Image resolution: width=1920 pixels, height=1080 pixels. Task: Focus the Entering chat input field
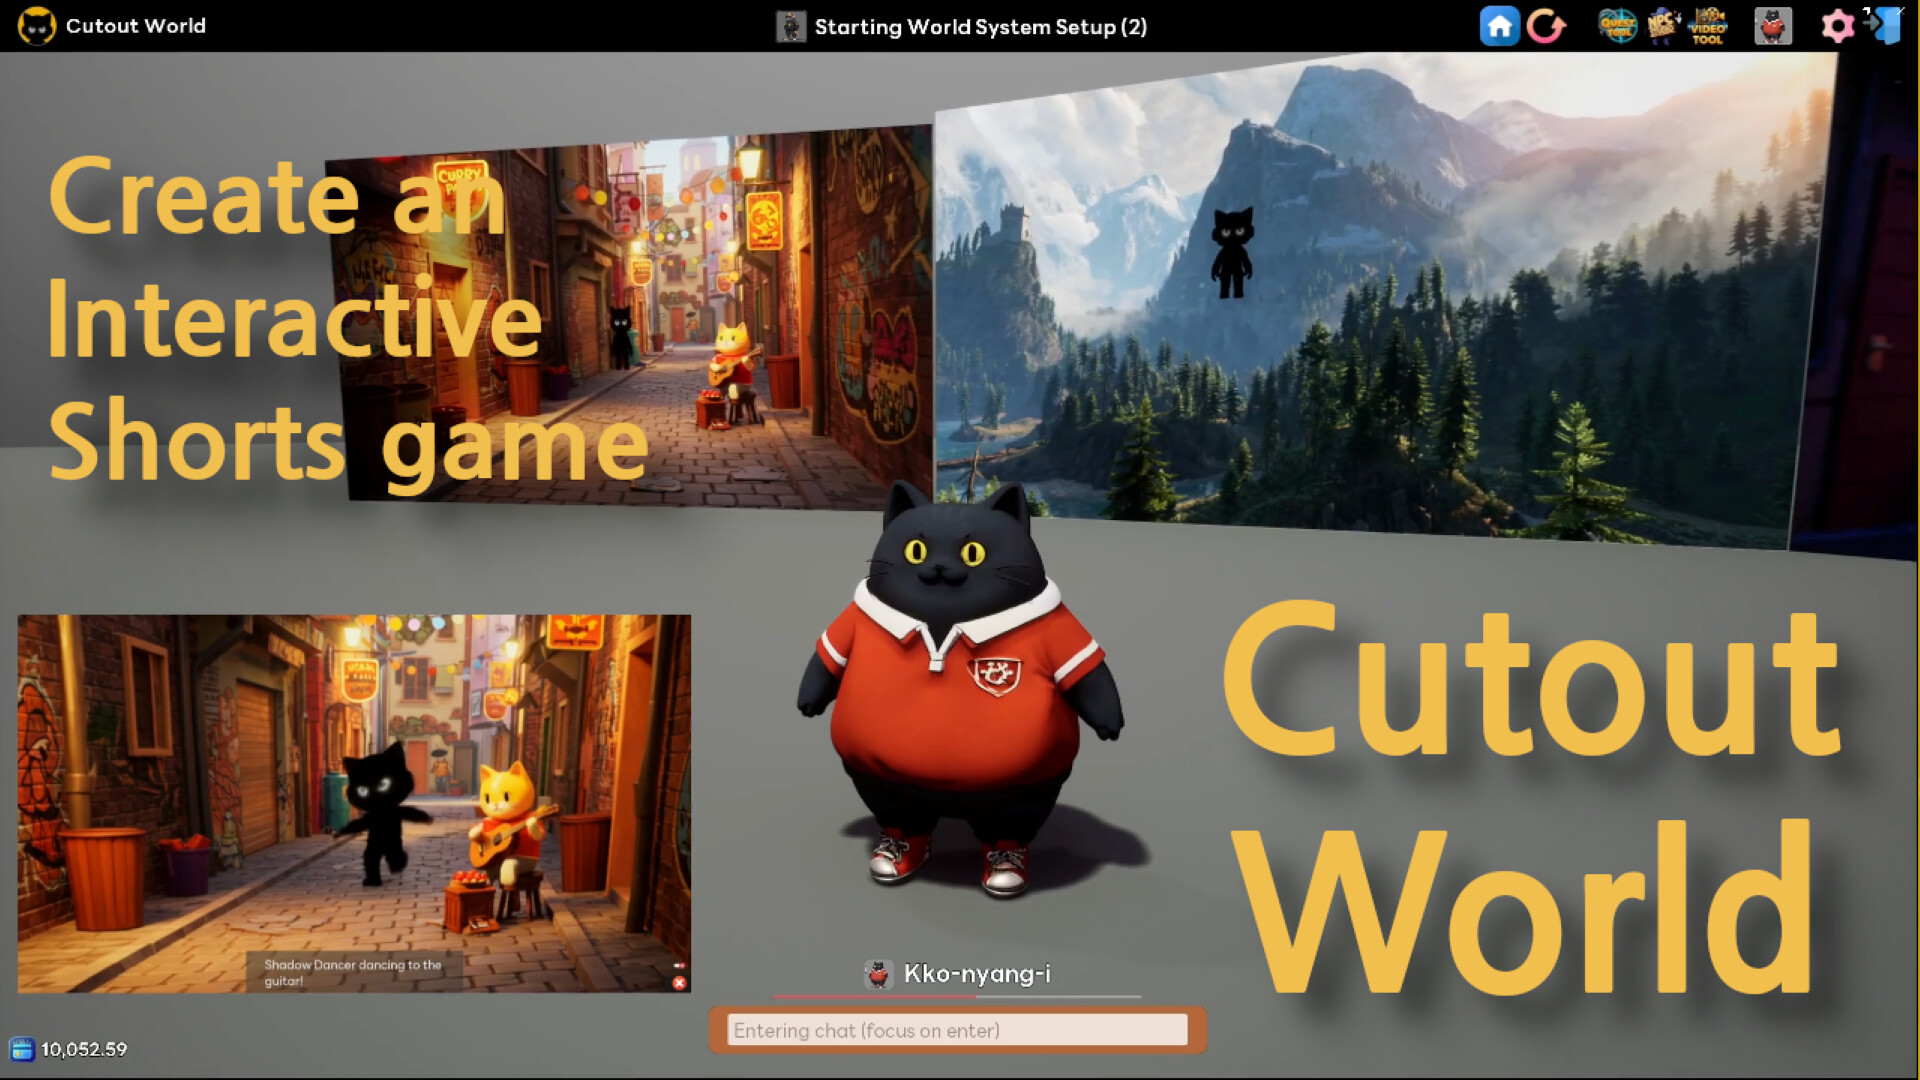957,1030
